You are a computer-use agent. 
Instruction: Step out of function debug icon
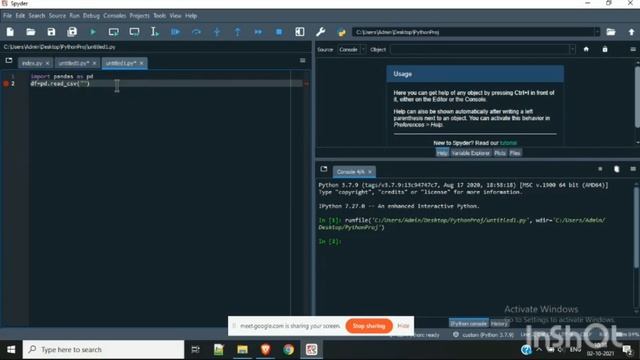click(x=238, y=32)
